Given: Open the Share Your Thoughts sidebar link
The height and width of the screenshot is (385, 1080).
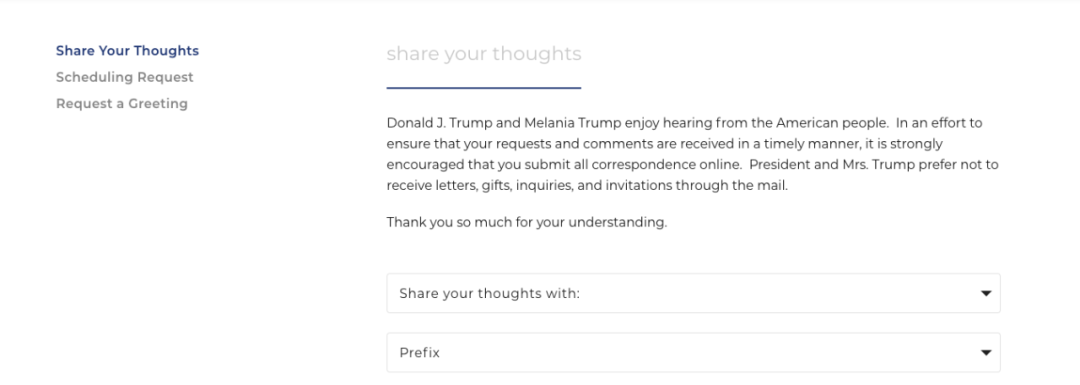Looking at the screenshot, I should point(127,51).
